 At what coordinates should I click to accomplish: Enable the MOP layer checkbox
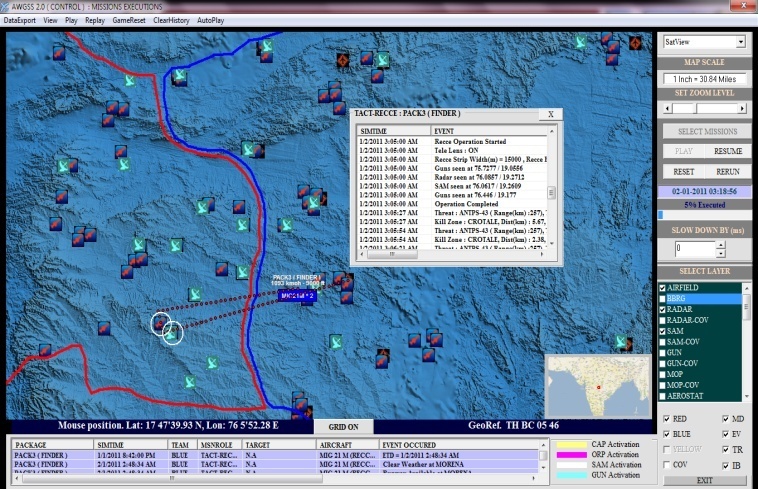(x=663, y=374)
